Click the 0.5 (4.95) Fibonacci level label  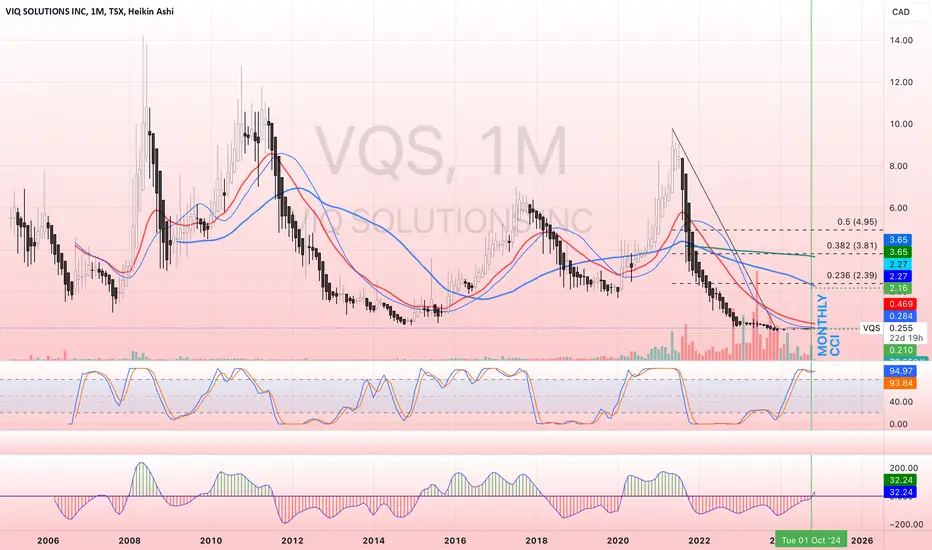point(857,222)
